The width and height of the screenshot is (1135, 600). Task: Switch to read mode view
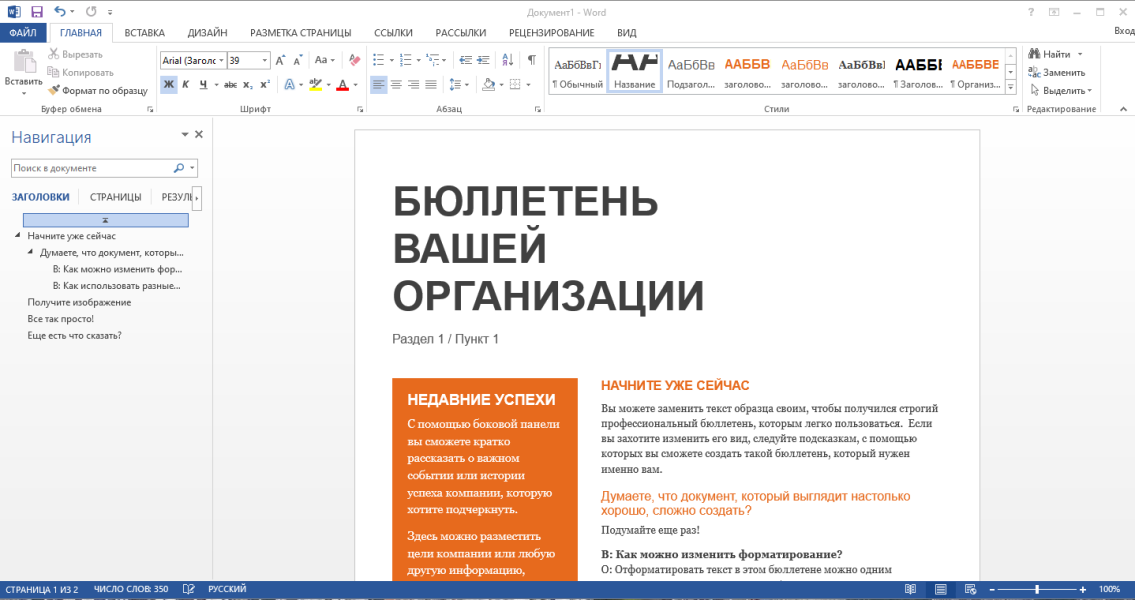click(x=911, y=589)
